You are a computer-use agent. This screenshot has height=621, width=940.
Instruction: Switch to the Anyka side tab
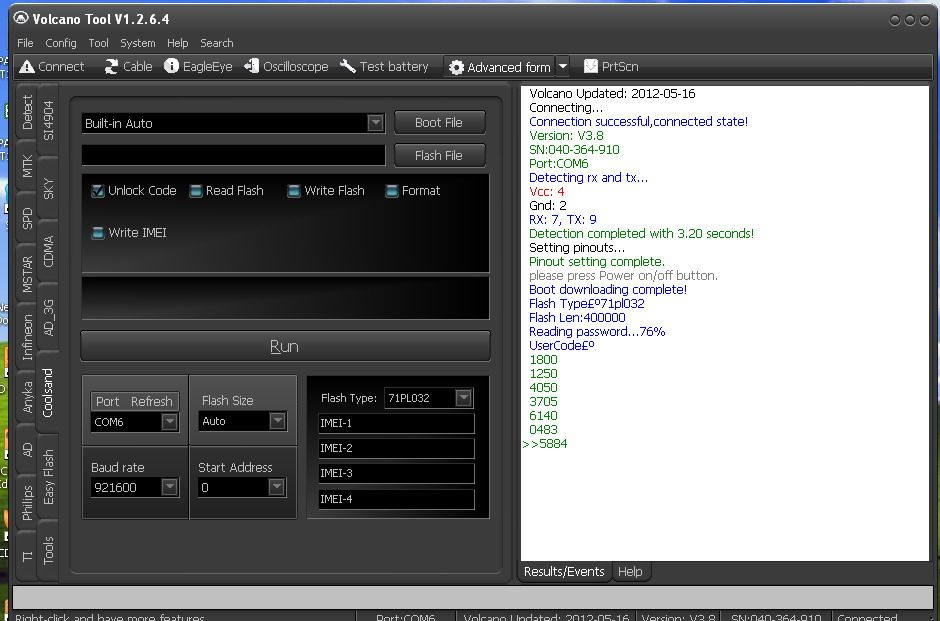27,397
